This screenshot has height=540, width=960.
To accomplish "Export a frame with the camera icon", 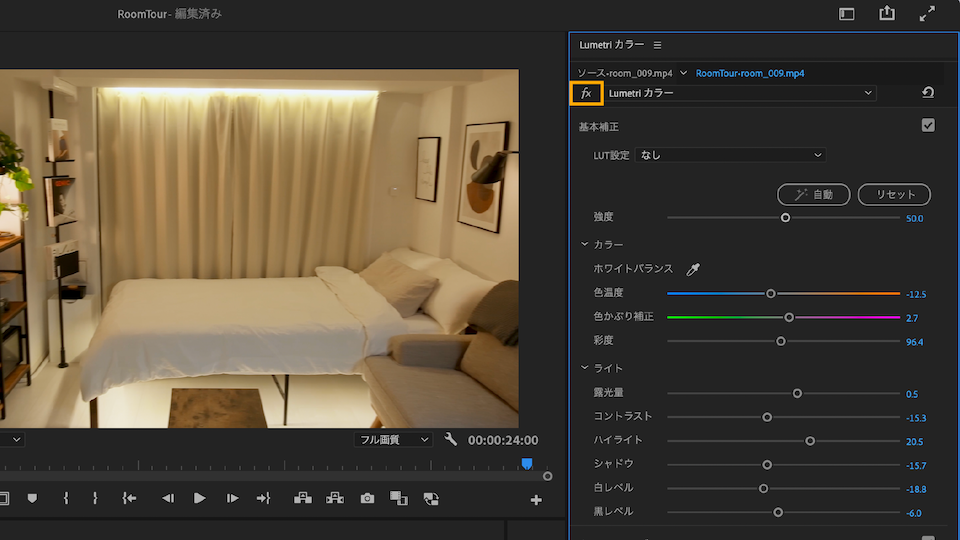I will [x=367, y=498].
